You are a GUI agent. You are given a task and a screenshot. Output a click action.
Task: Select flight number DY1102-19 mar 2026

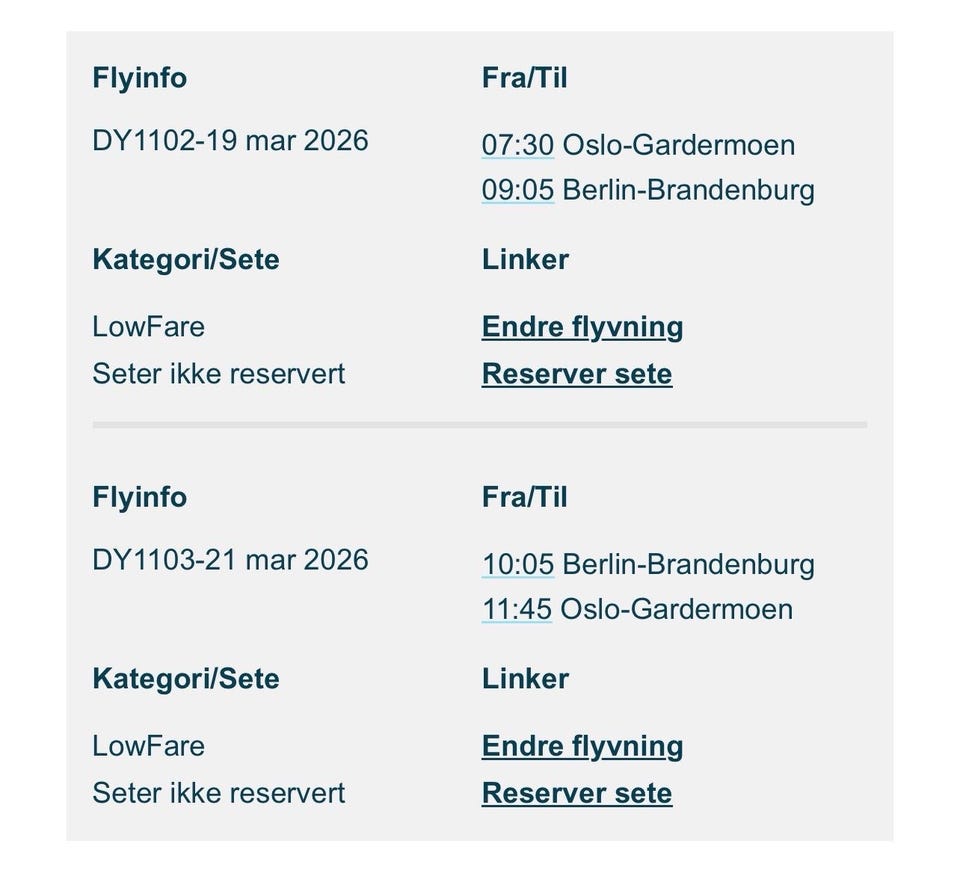click(230, 140)
